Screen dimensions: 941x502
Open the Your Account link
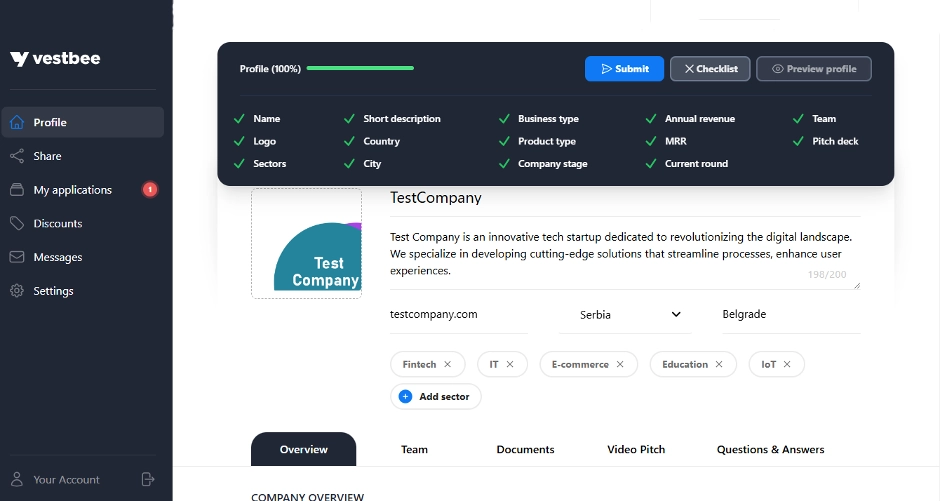click(67, 480)
